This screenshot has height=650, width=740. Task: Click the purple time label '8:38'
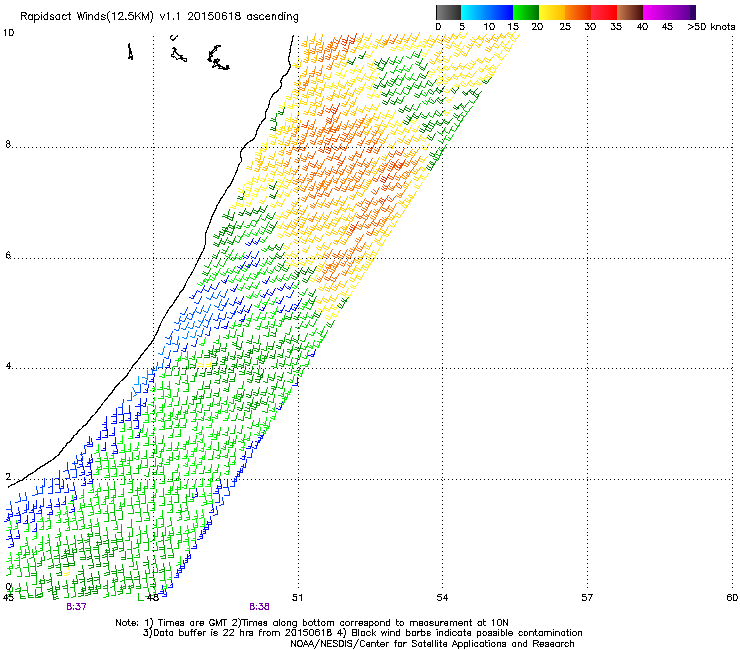click(x=259, y=607)
